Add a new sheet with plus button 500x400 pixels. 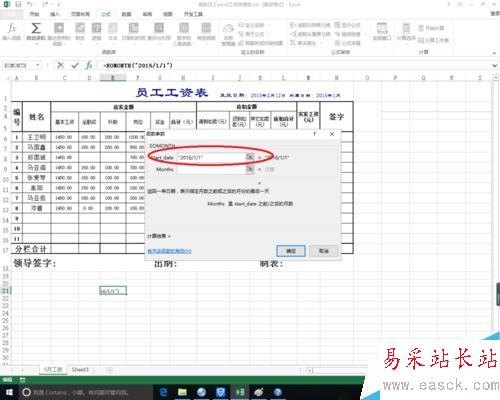(109, 370)
